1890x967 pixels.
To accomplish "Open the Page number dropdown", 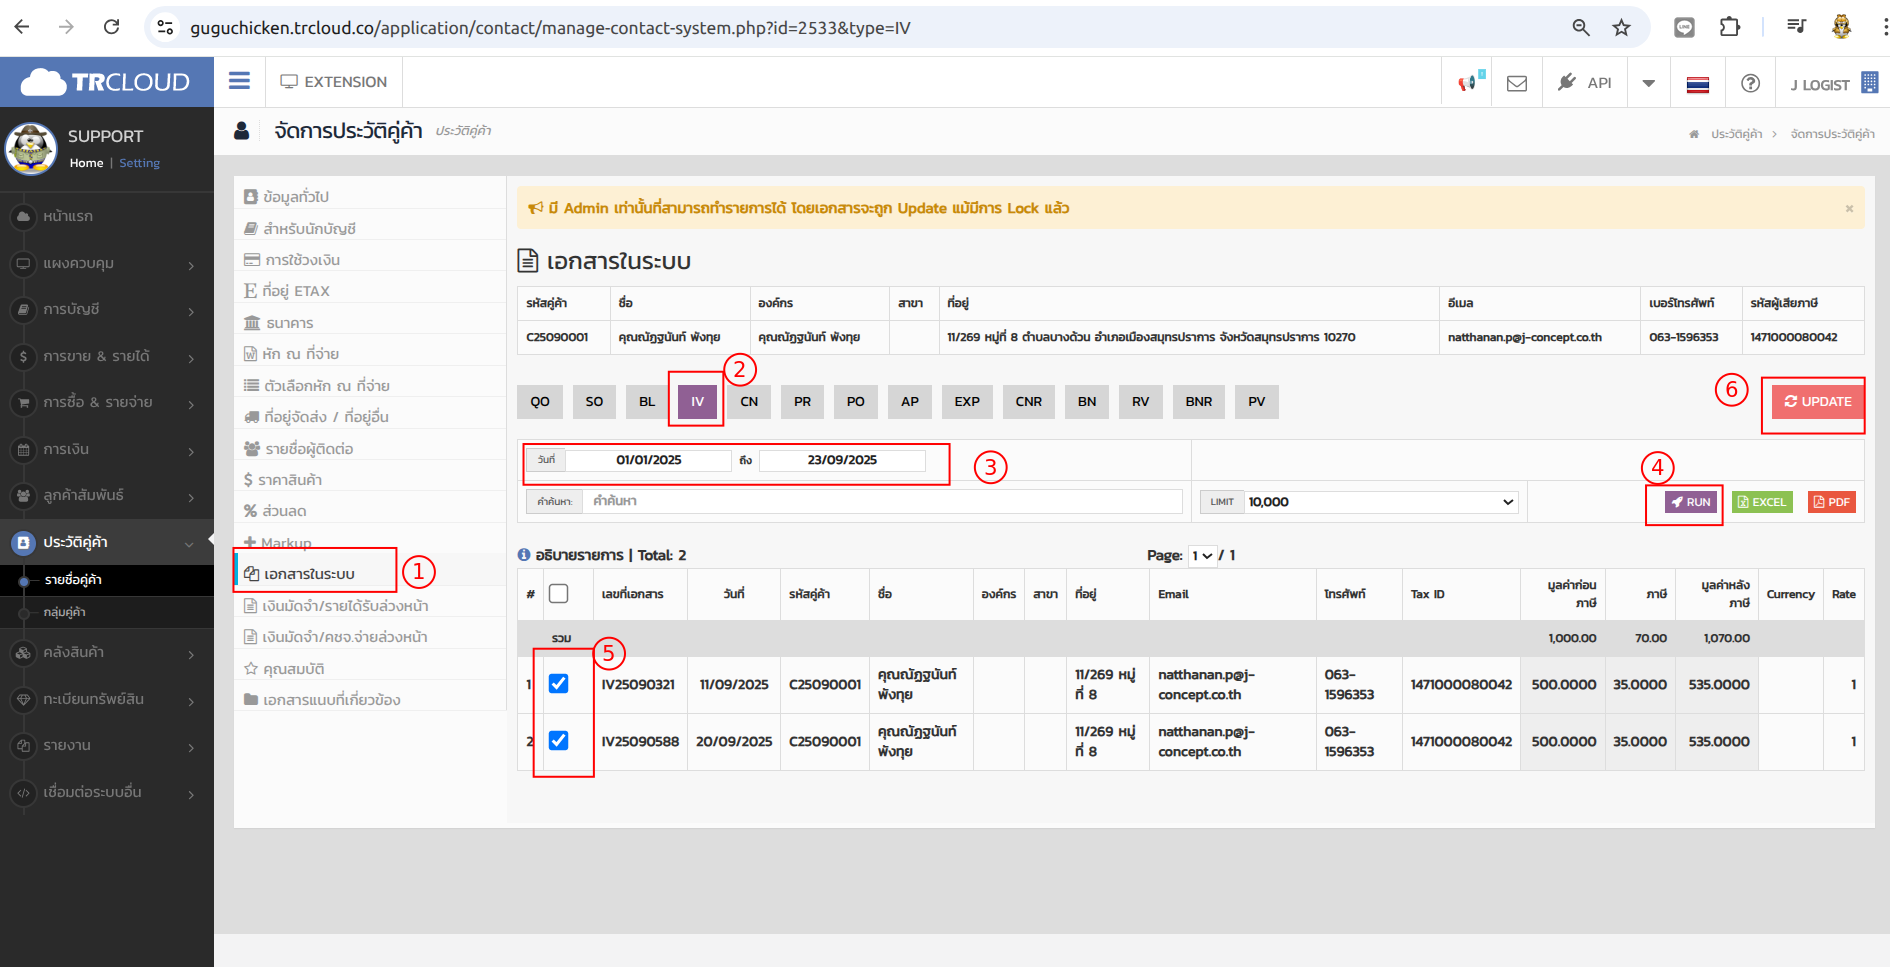I will [1202, 556].
